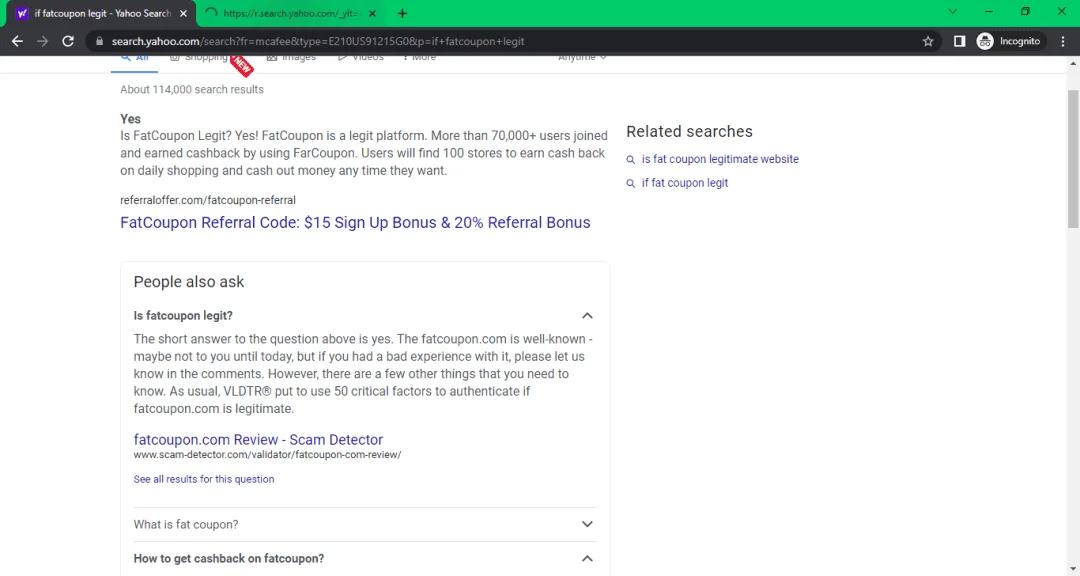Focus the address bar URL
Viewport: 1080px width, 576px height.
click(x=318, y=41)
